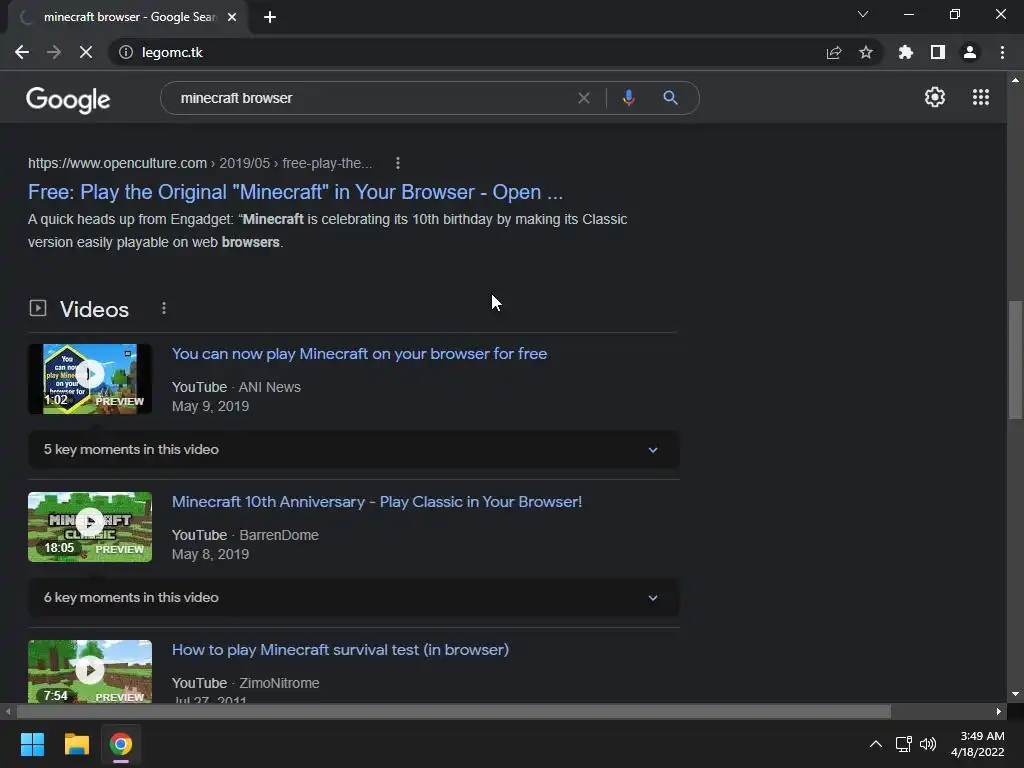
Task: Select the minecraft browser Google Search tab
Action: pyautogui.click(x=128, y=17)
